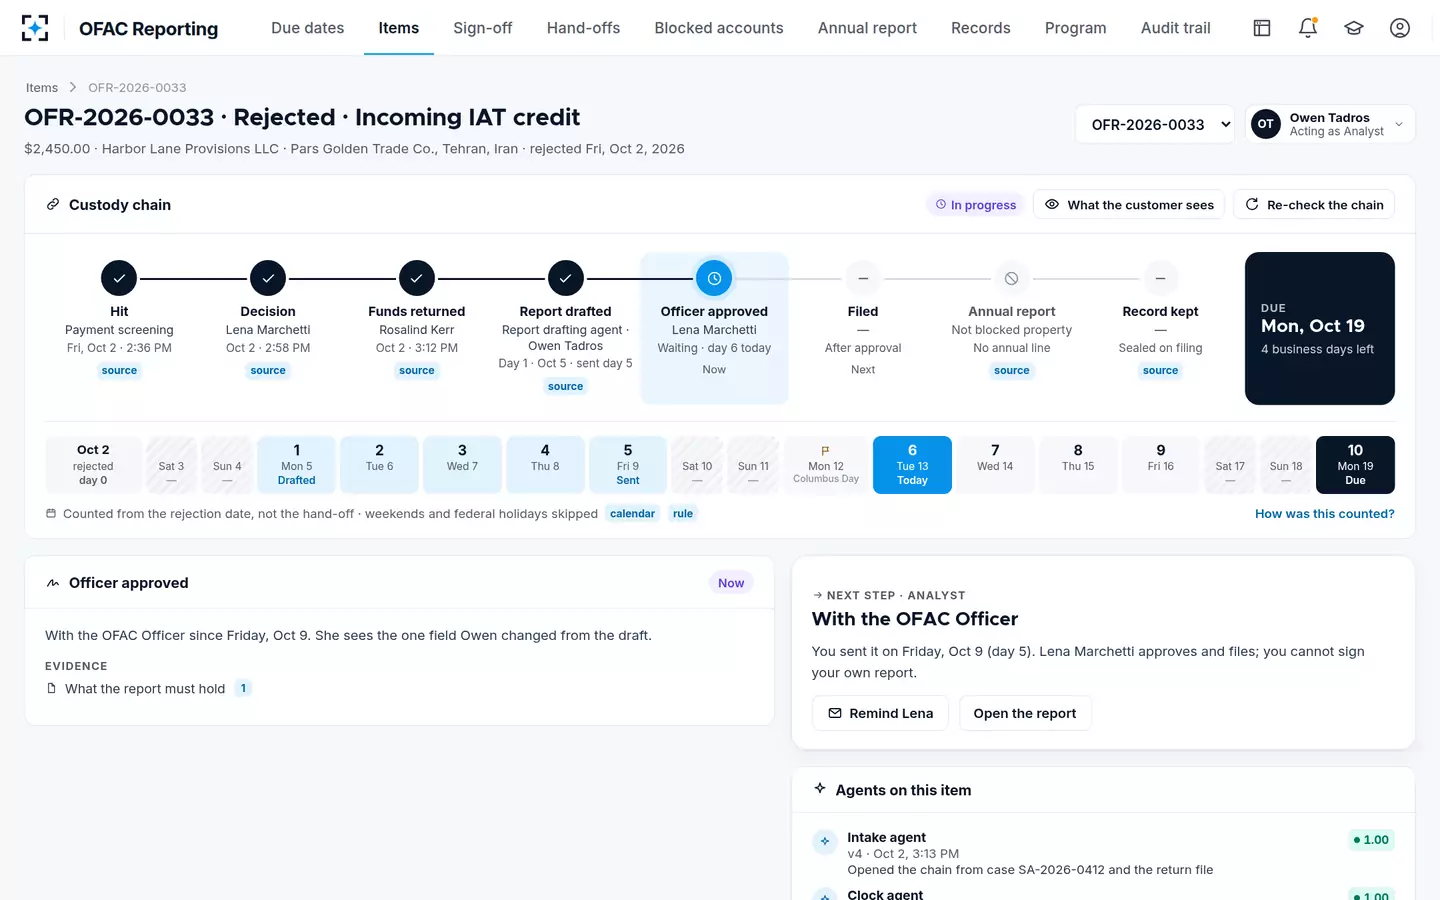Open source tag under the Hit step

pyautogui.click(x=119, y=371)
